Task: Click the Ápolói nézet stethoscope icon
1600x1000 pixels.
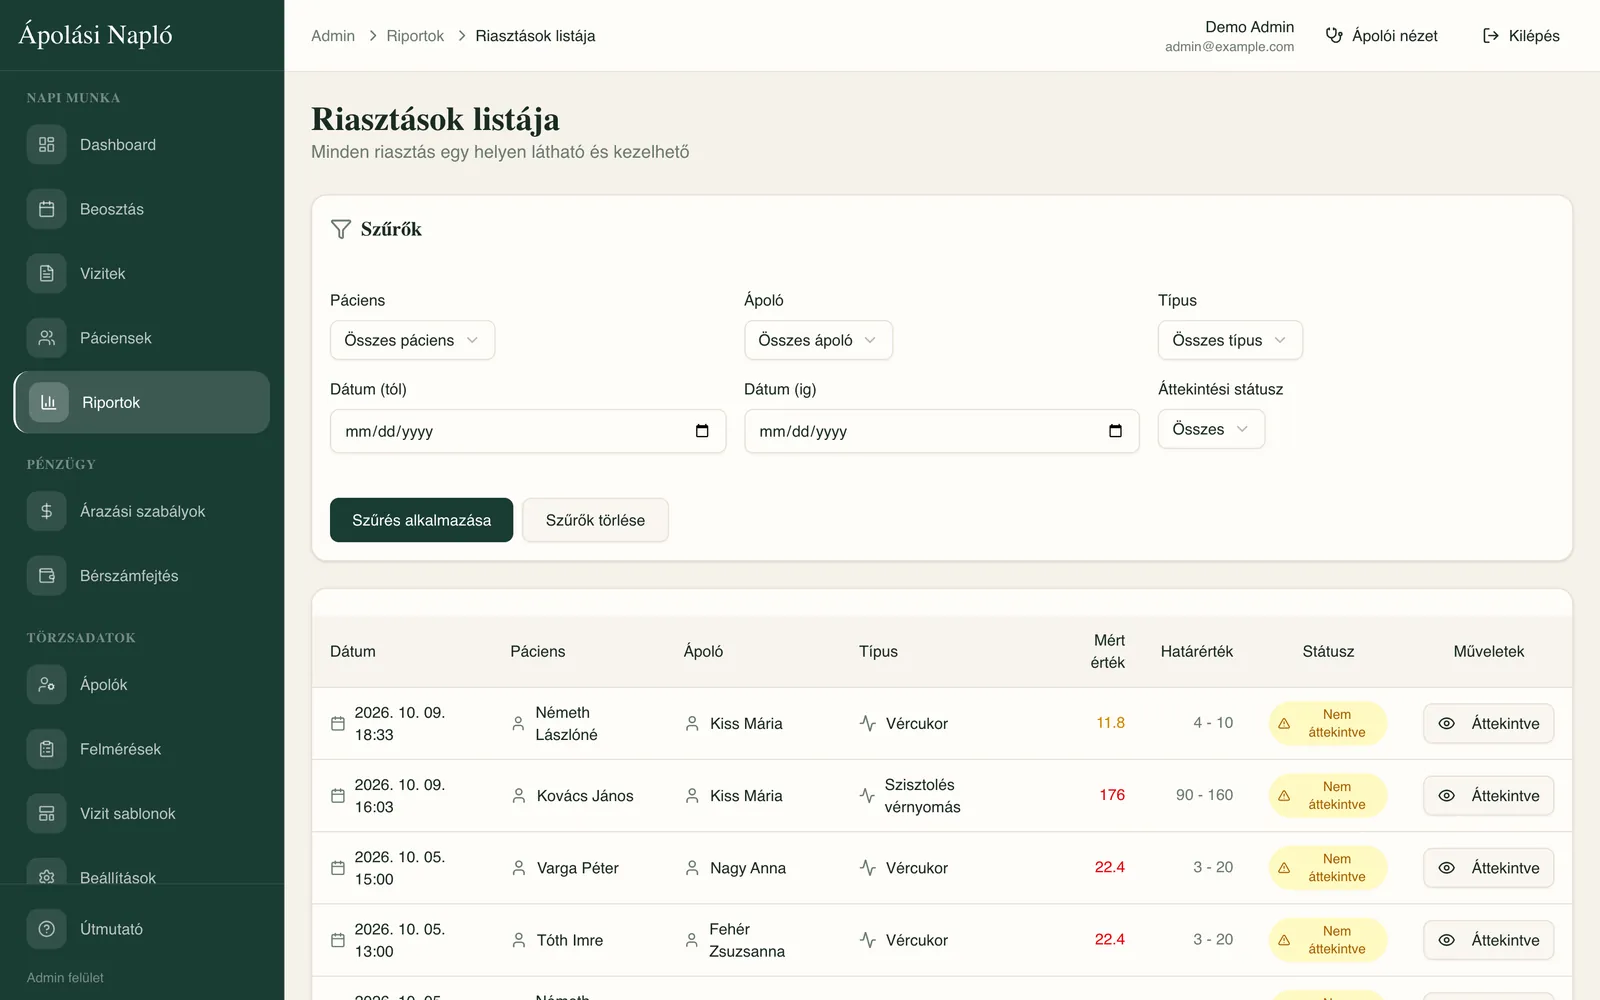Action: pyautogui.click(x=1334, y=36)
